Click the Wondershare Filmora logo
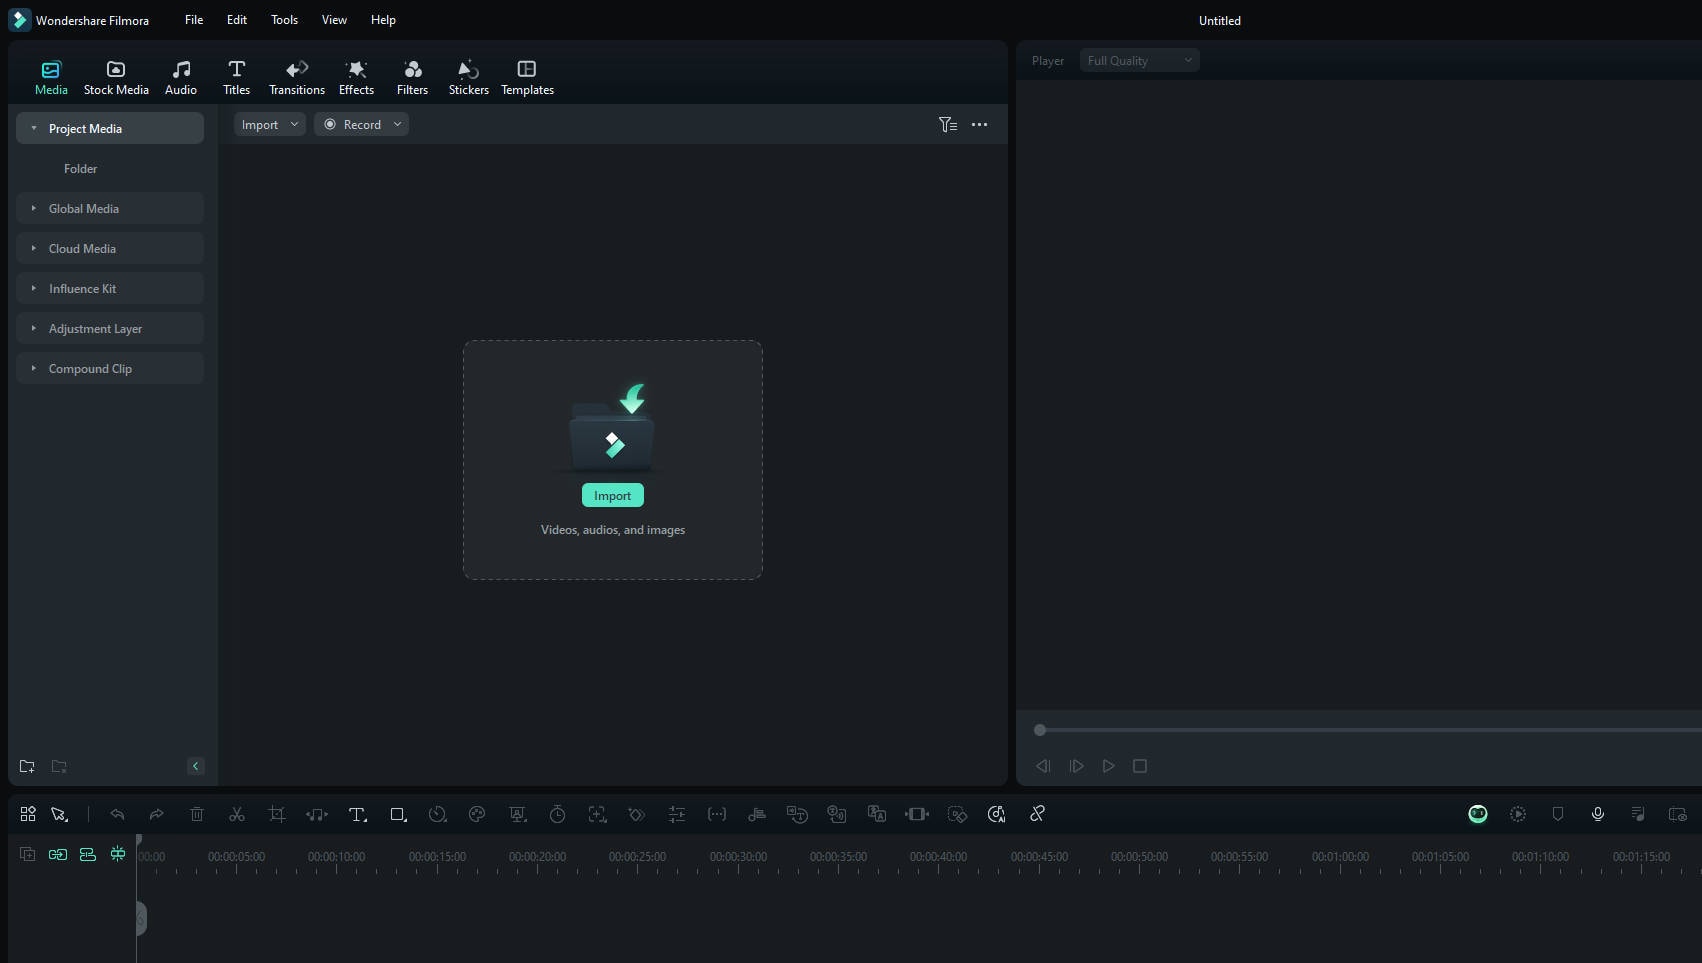This screenshot has height=963, width=1702. (x=19, y=20)
